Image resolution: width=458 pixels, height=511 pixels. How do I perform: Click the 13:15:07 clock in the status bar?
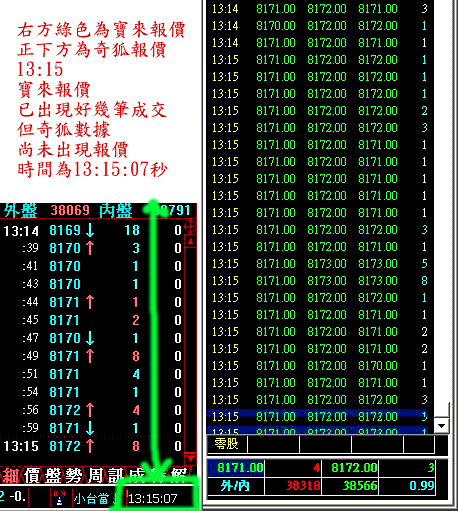pyautogui.click(x=153, y=499)
